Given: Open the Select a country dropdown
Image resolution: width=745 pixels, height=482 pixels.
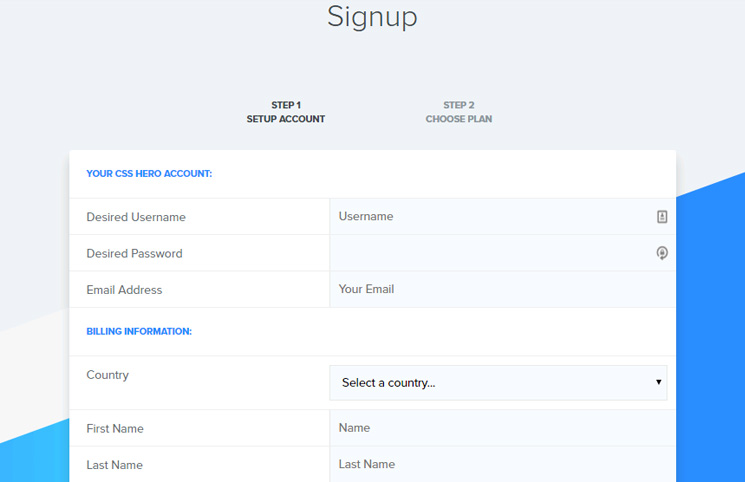Looking at the screenshot, I should coord(498,383).
